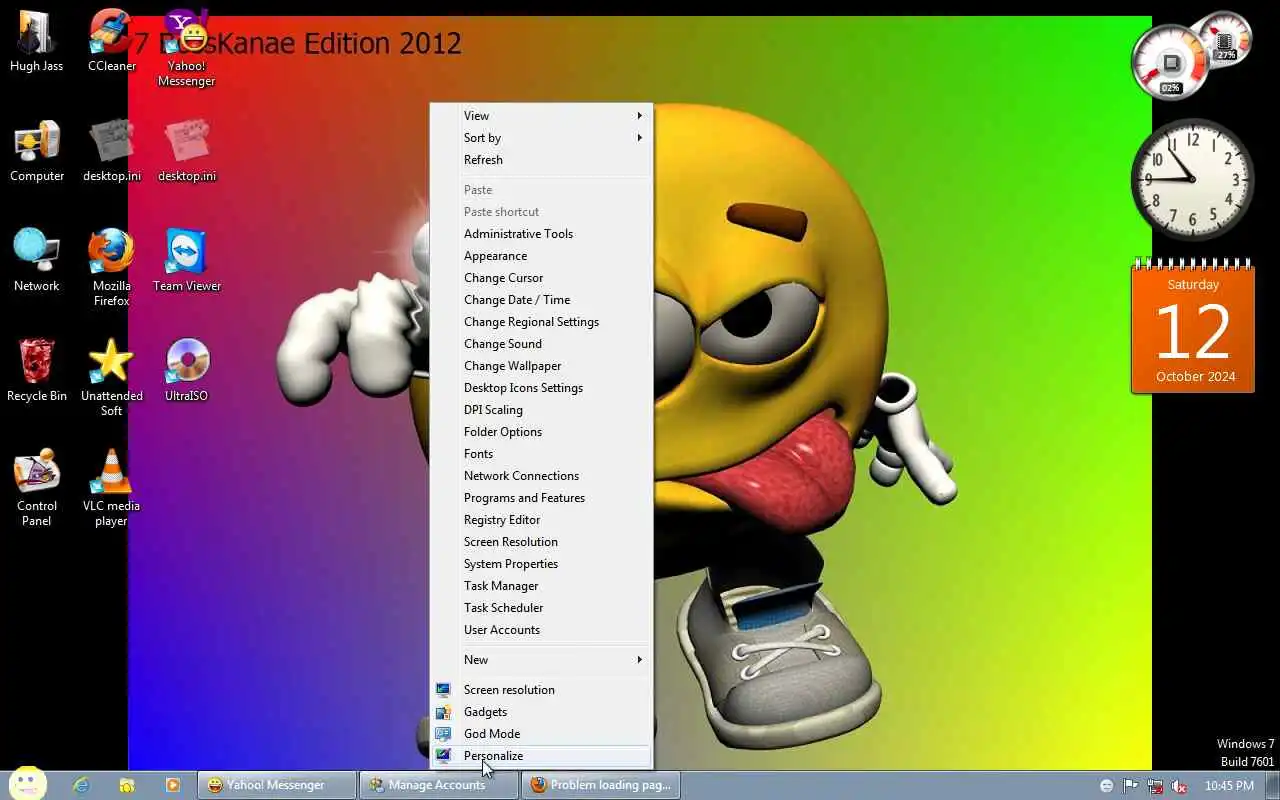This screenshot has height=800, width=1280.
Task: Open the Windows Explorer pinned taskbar icon
Action: [127, 785]
